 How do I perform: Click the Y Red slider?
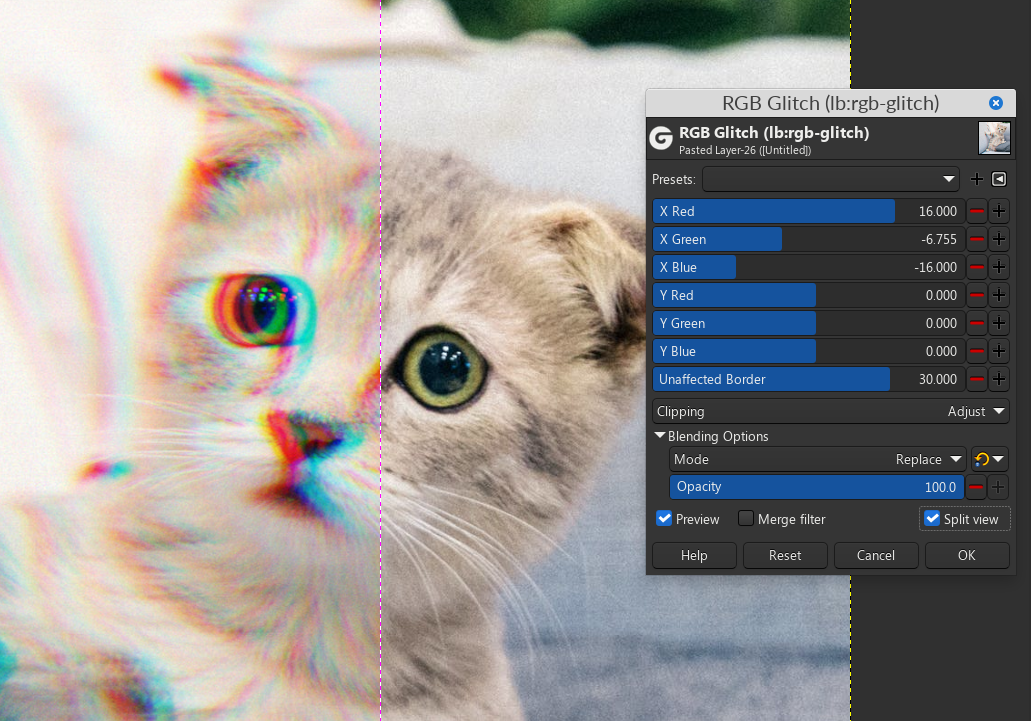[x=809, y=296]
